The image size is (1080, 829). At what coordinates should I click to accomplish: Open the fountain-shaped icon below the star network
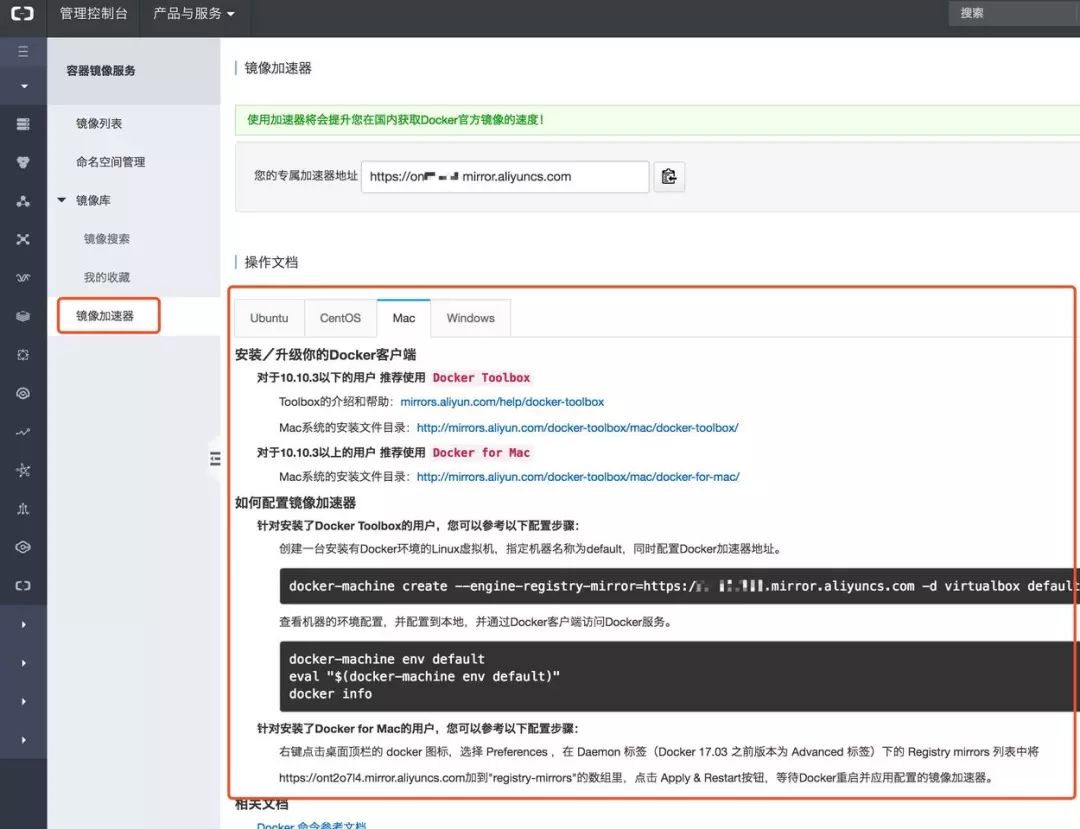[x=23, y=510]
